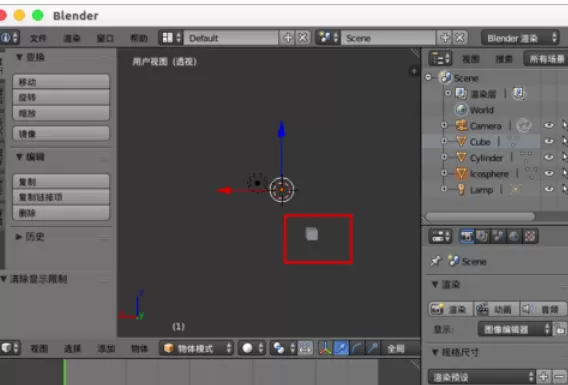Expand the Cylinder tree item
Screen dimensions: 568x385
pos(444,157)
